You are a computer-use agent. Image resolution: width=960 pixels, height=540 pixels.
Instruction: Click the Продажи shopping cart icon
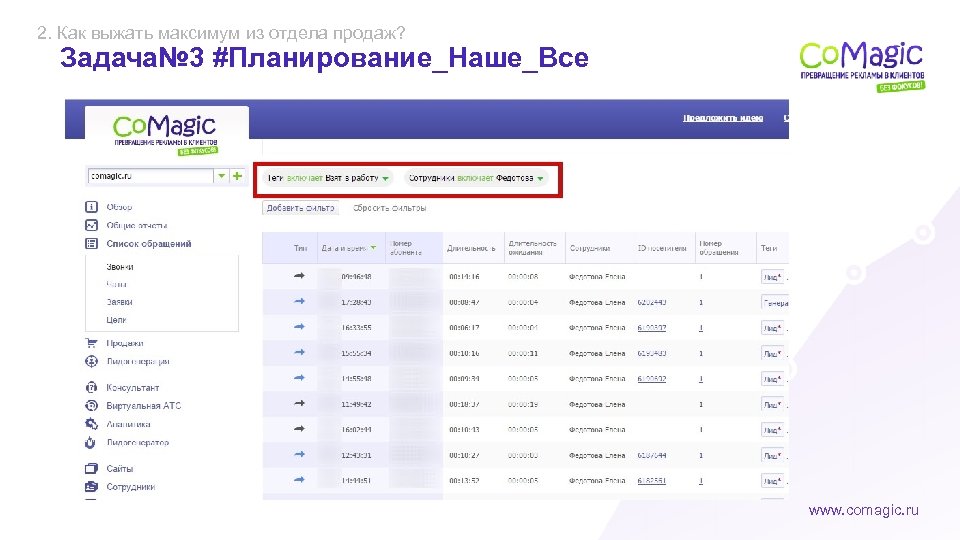[91, 343]
